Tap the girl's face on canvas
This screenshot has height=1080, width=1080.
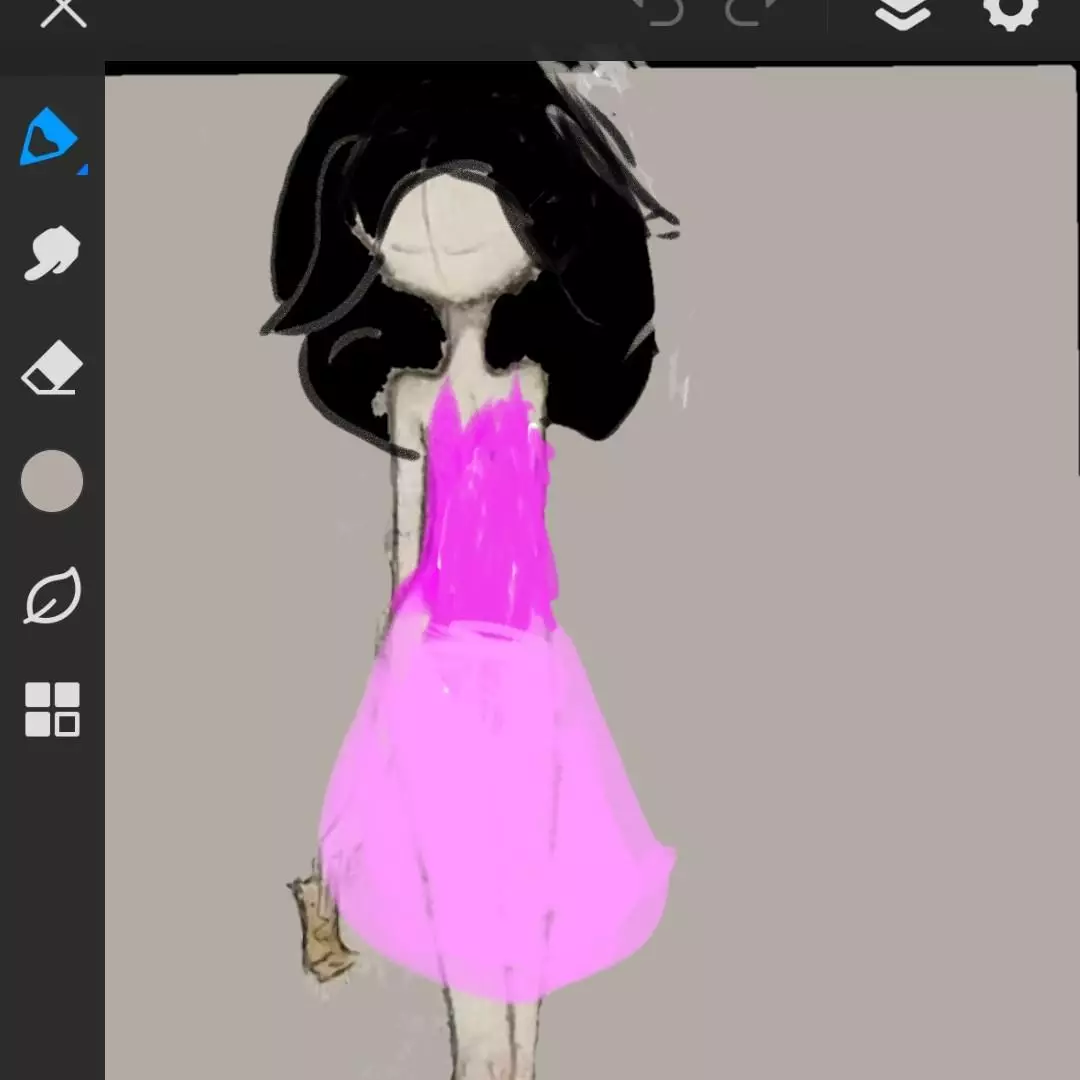pyautogui.click(x=455, y=240)
